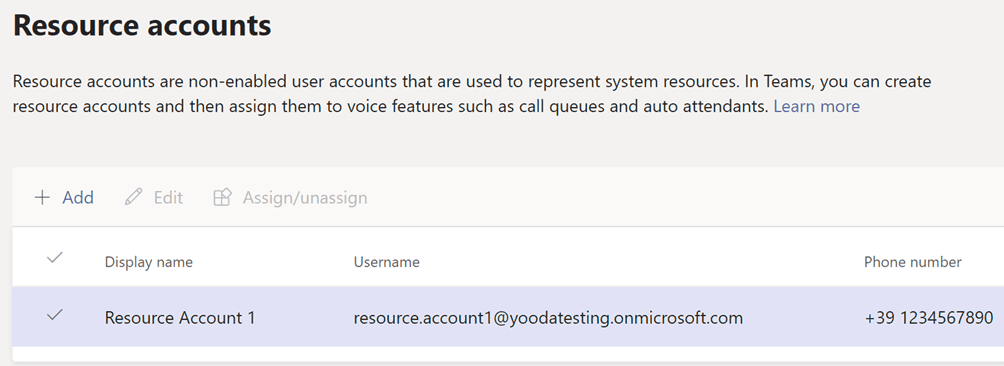Click the Resource accounts page heading
Image resolution: width=1004 pixels, height=366 pixels.
tap(142, 26)
